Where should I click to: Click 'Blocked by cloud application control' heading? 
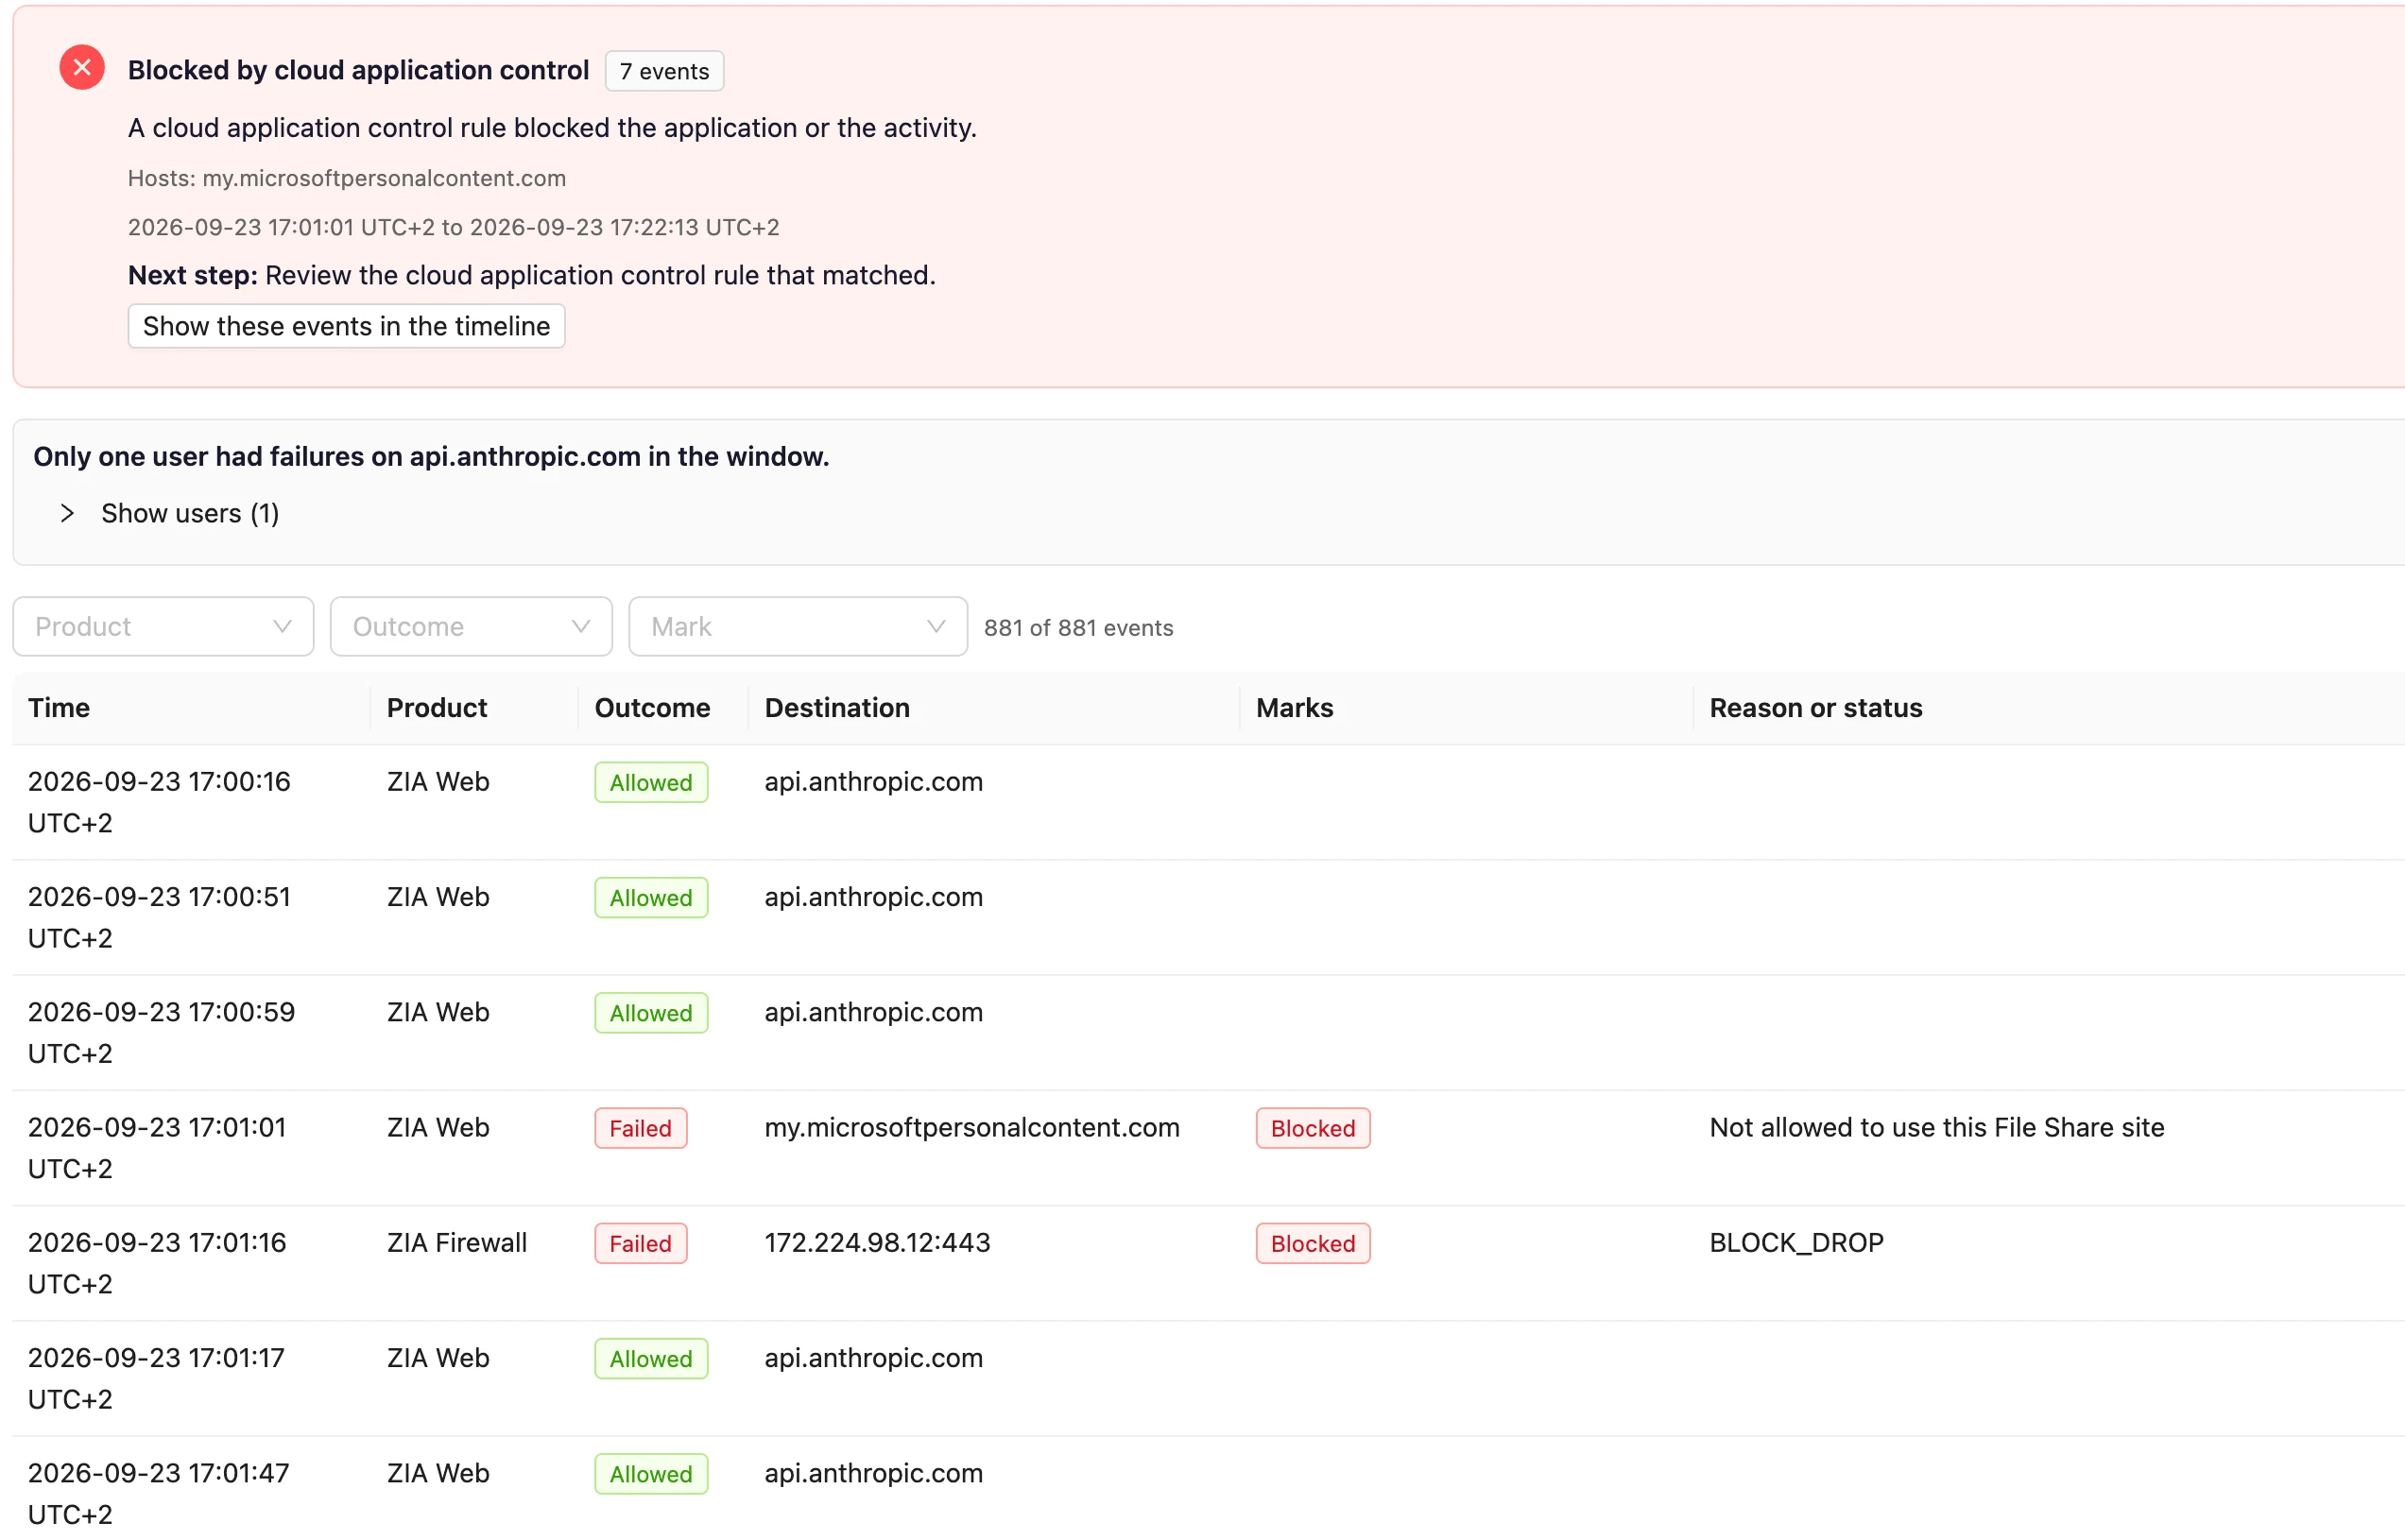click(x=358, y=70)
